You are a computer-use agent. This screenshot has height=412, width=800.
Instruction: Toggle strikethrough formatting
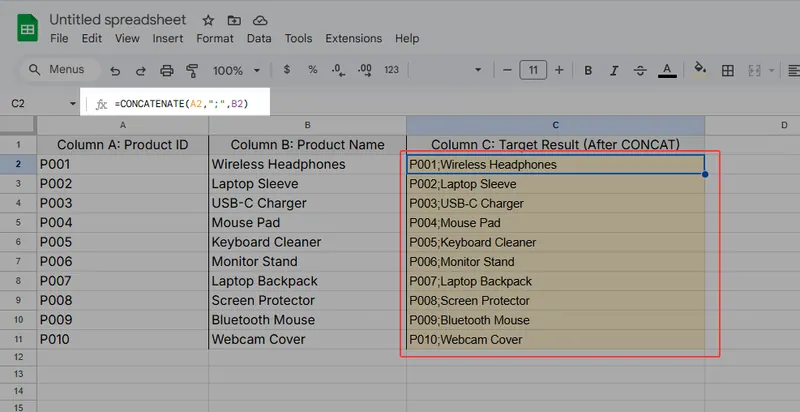tap(640, 70)
